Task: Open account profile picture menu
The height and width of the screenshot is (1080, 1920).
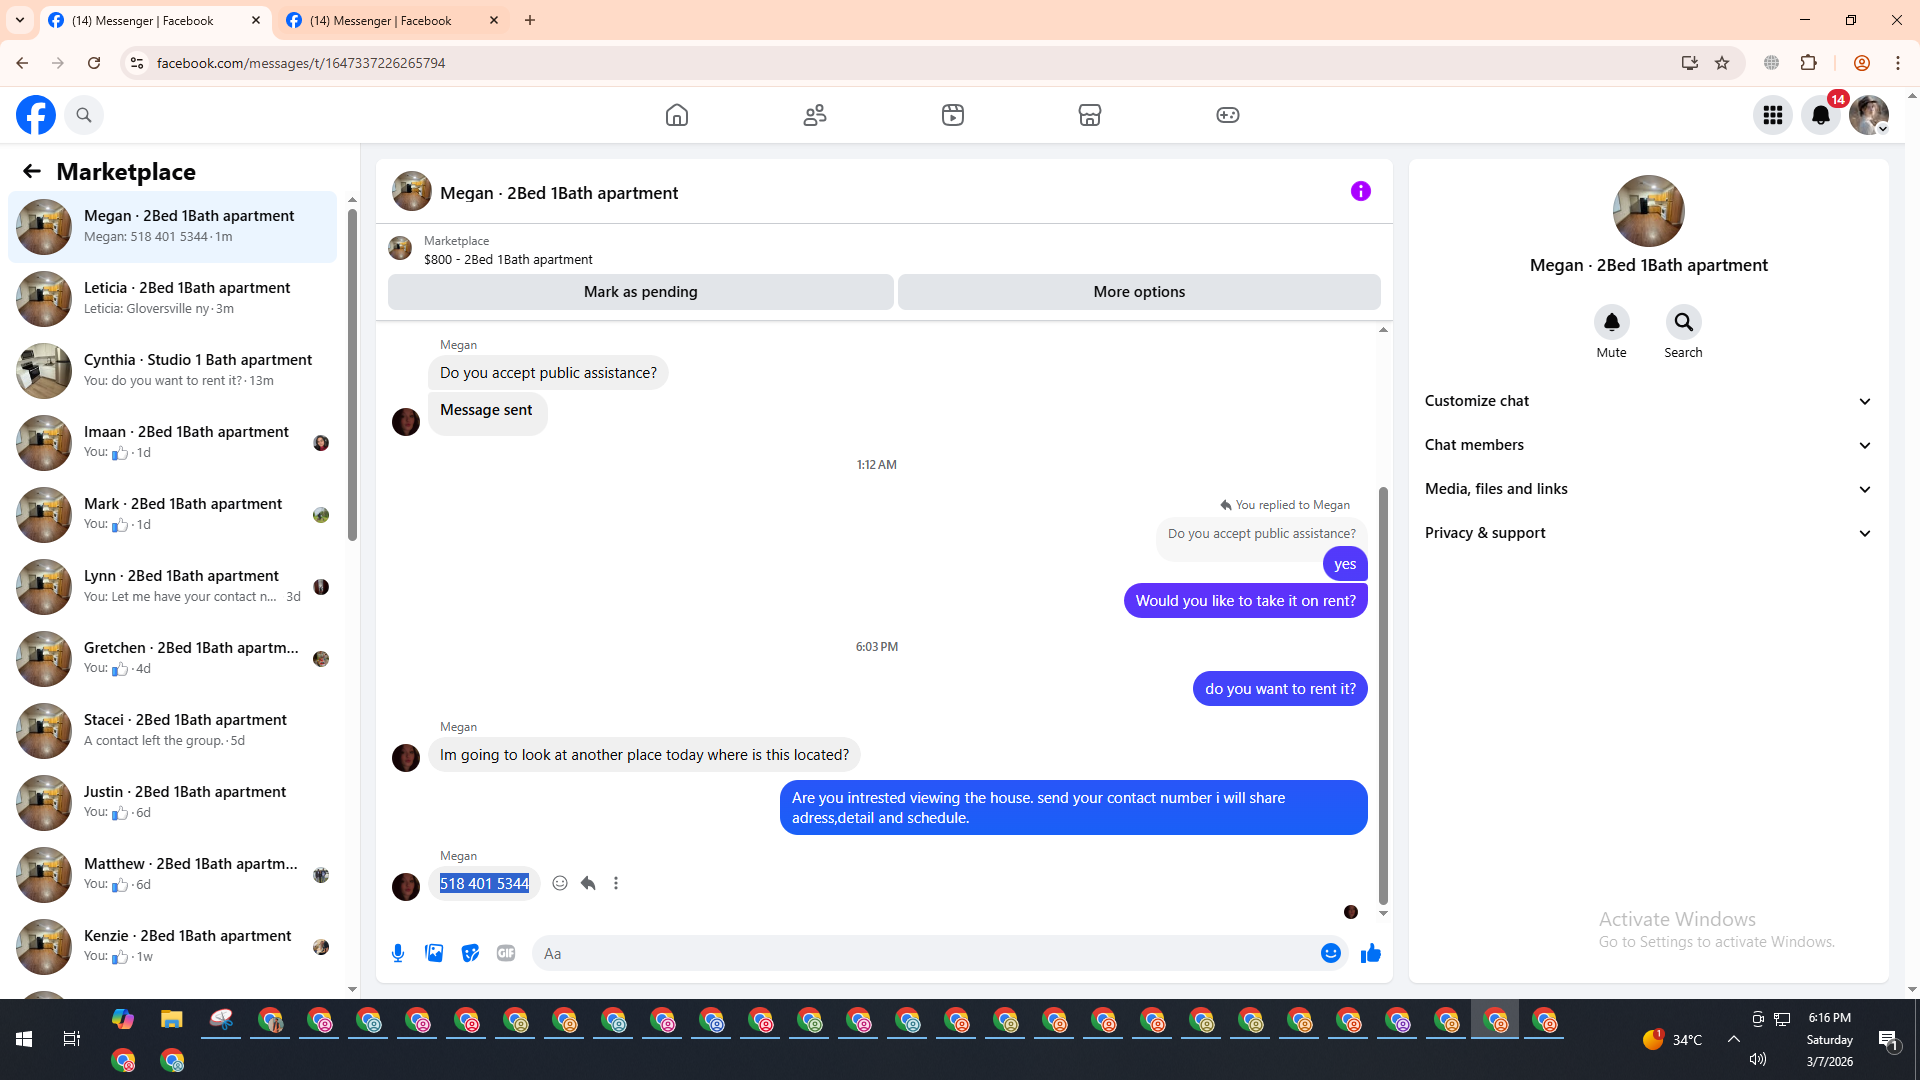Action: [x=1869, y=115]
